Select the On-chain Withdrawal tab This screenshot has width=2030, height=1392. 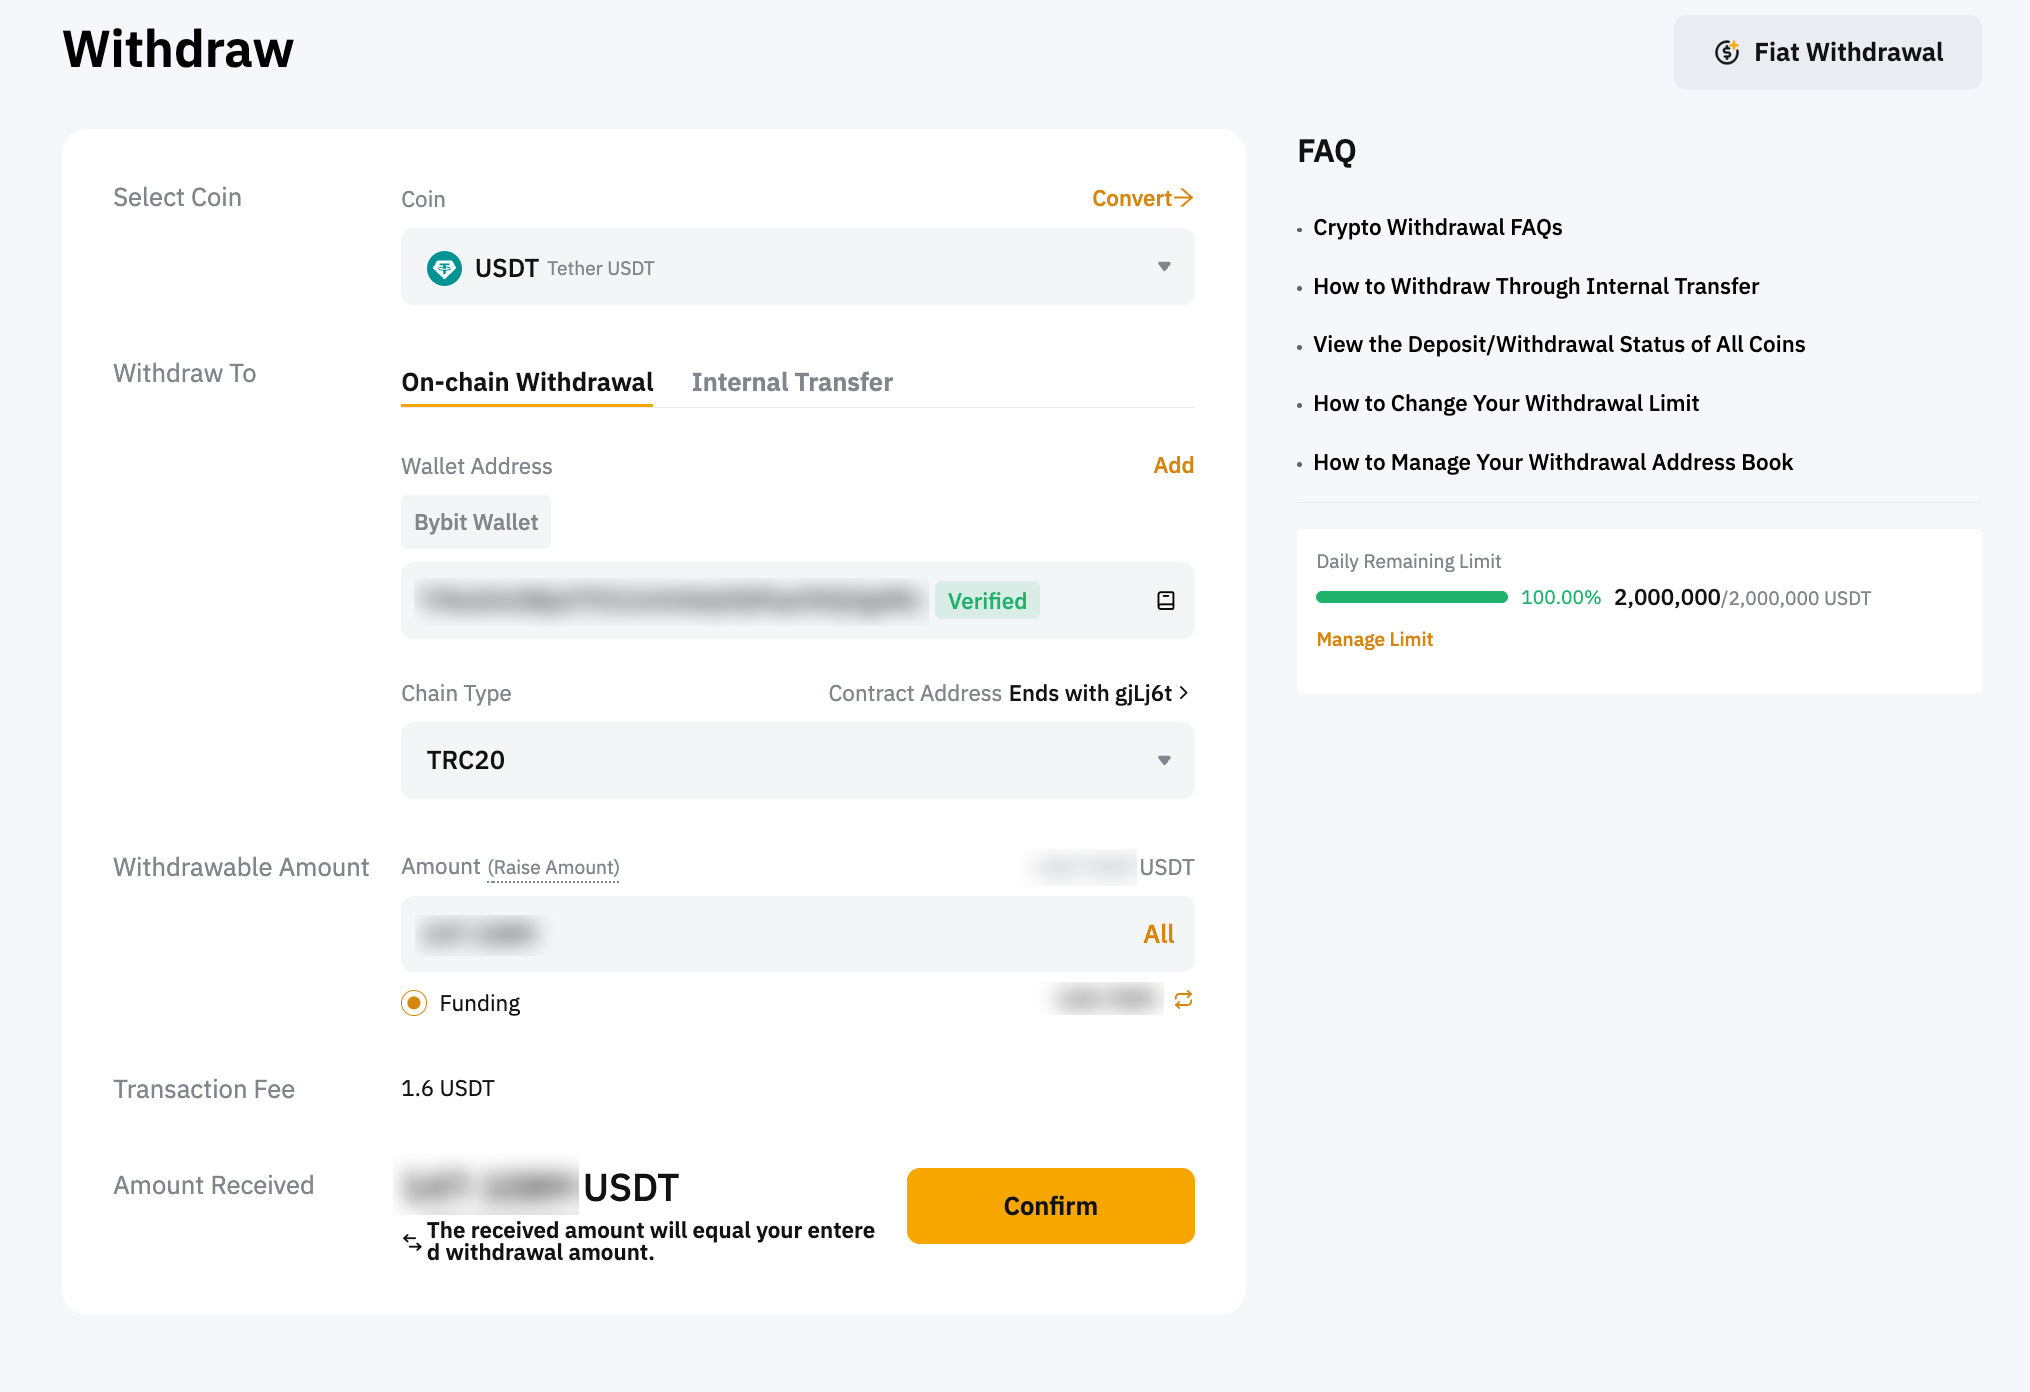(x=527, y=382)
